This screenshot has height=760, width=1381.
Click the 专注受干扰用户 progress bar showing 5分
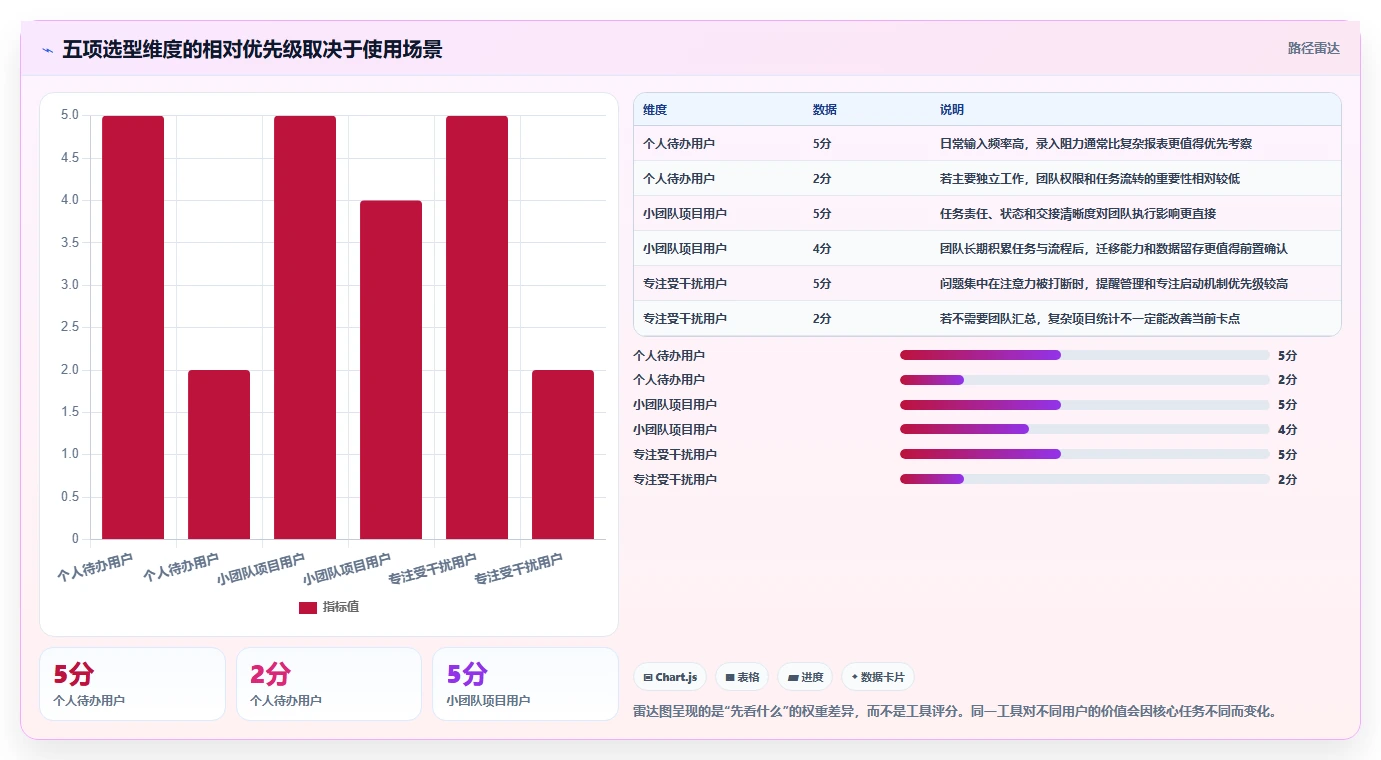click(1085, 454)
